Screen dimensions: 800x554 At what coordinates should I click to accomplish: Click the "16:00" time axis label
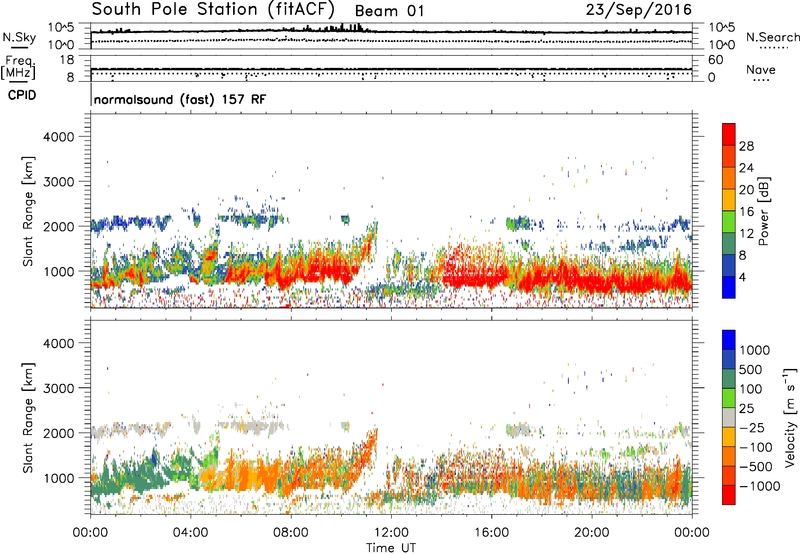click(491, 533)
